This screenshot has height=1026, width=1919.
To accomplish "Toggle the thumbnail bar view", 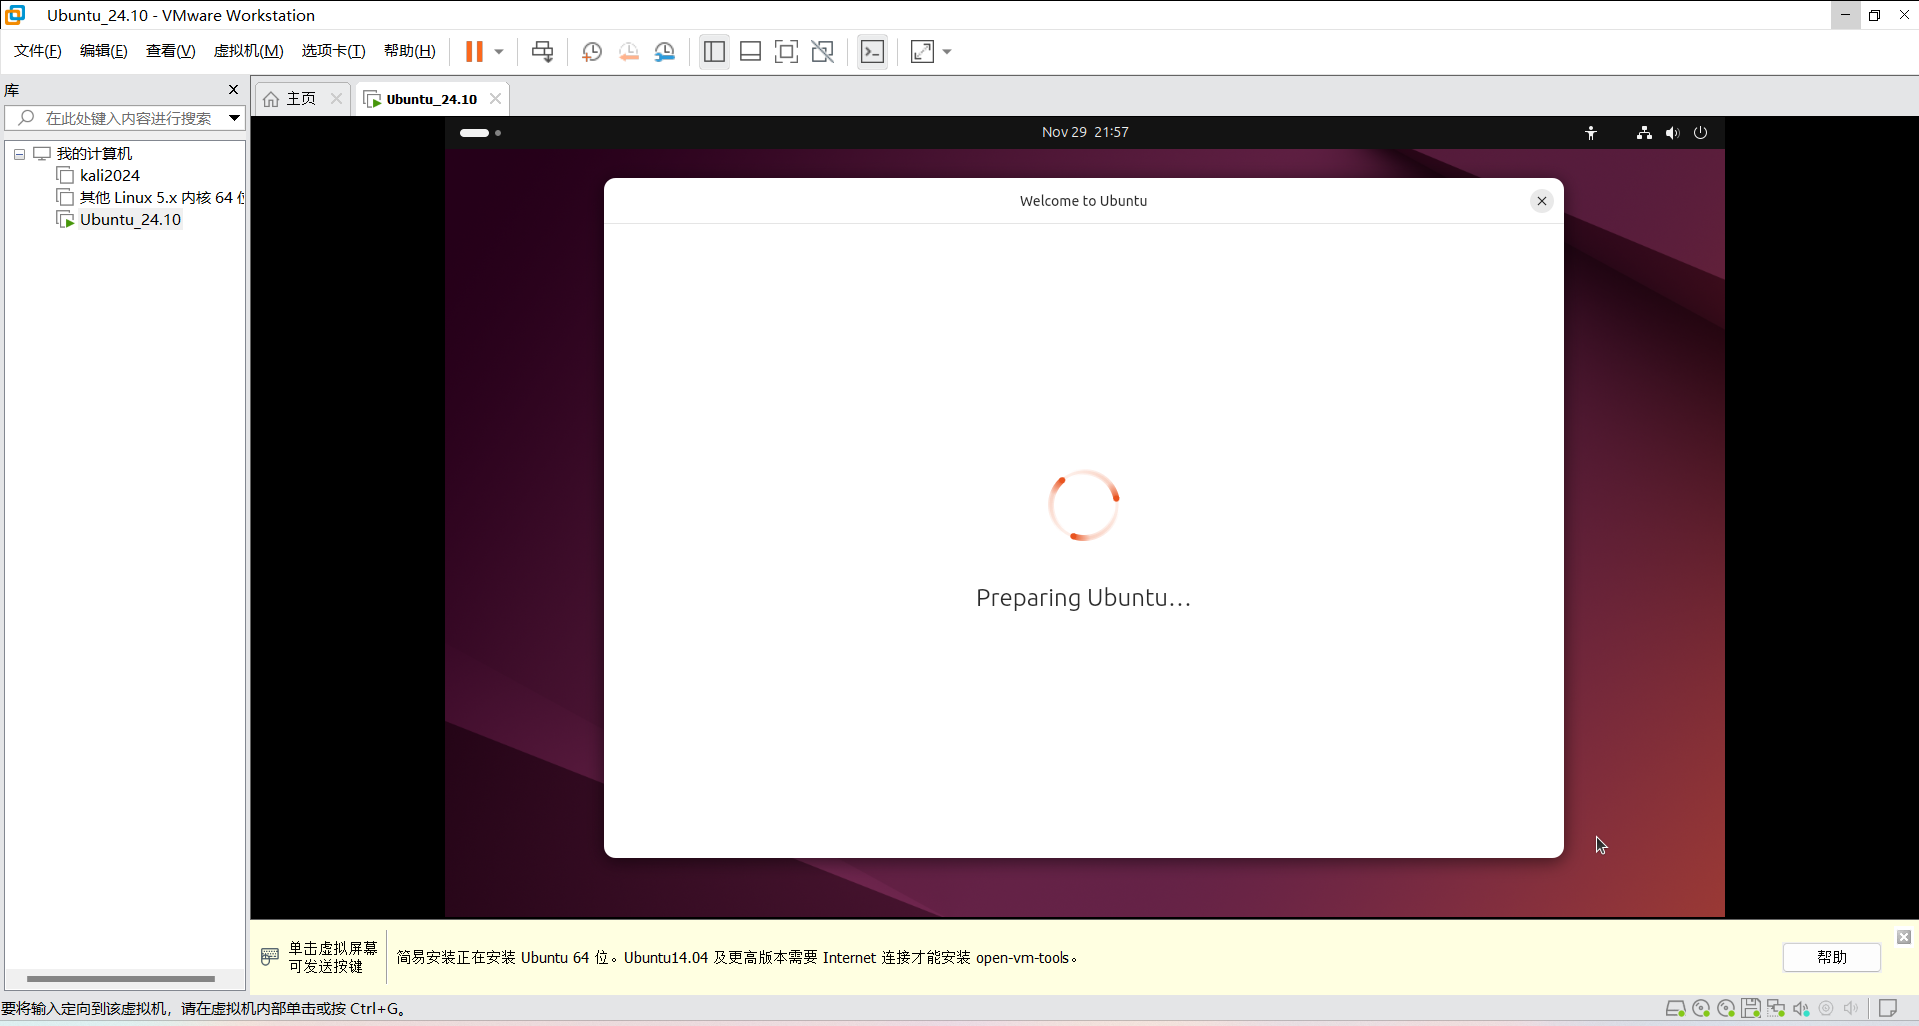I will tap(750, 52).
